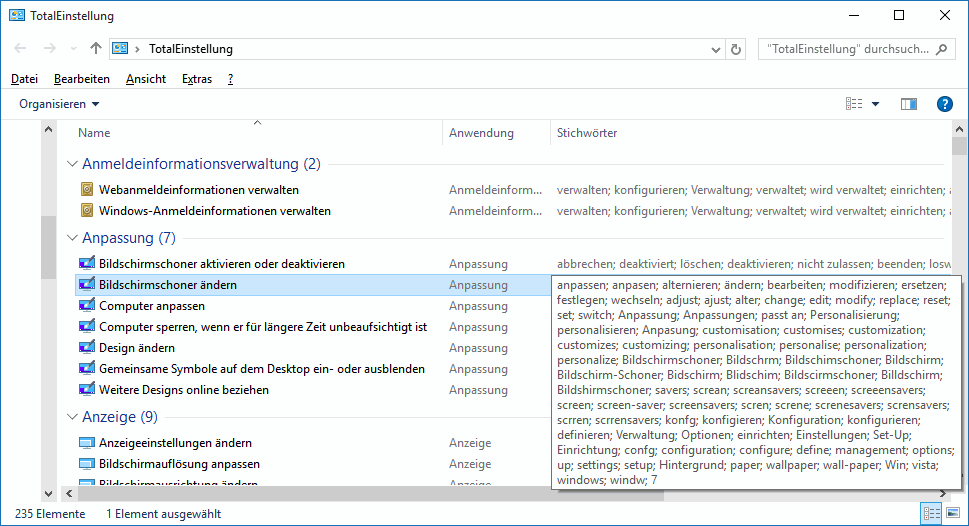Viewport: 969px width, 526px height.
Task: Select Computer anpassen entry
Action: [x=152, y=306]
